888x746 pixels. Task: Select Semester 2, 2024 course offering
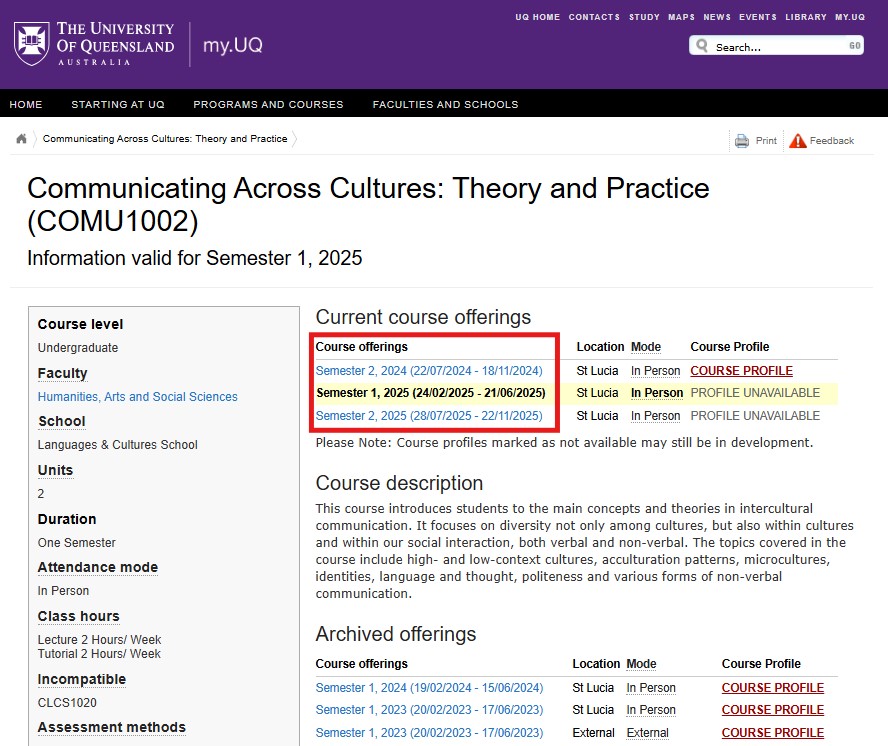point(429,370)
